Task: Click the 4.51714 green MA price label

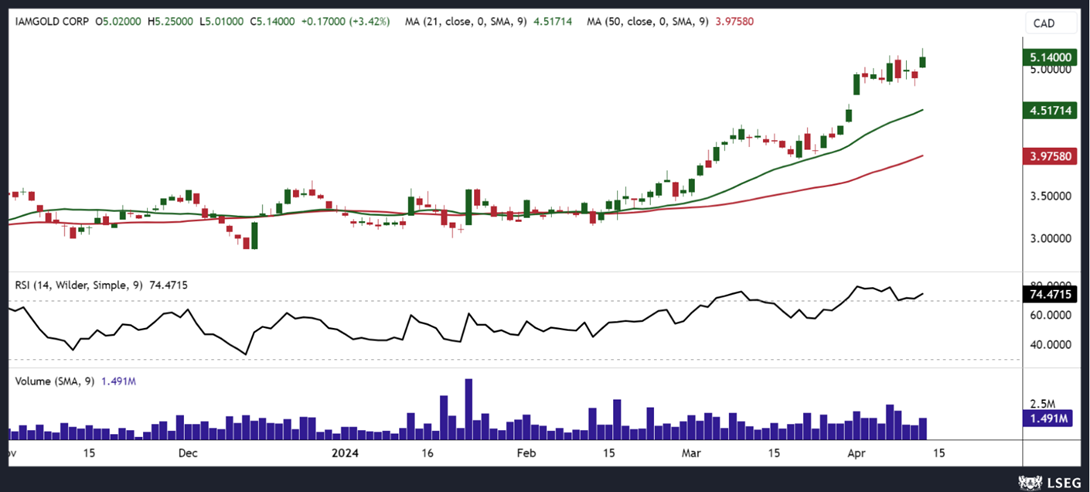Action: (1049, 110)
